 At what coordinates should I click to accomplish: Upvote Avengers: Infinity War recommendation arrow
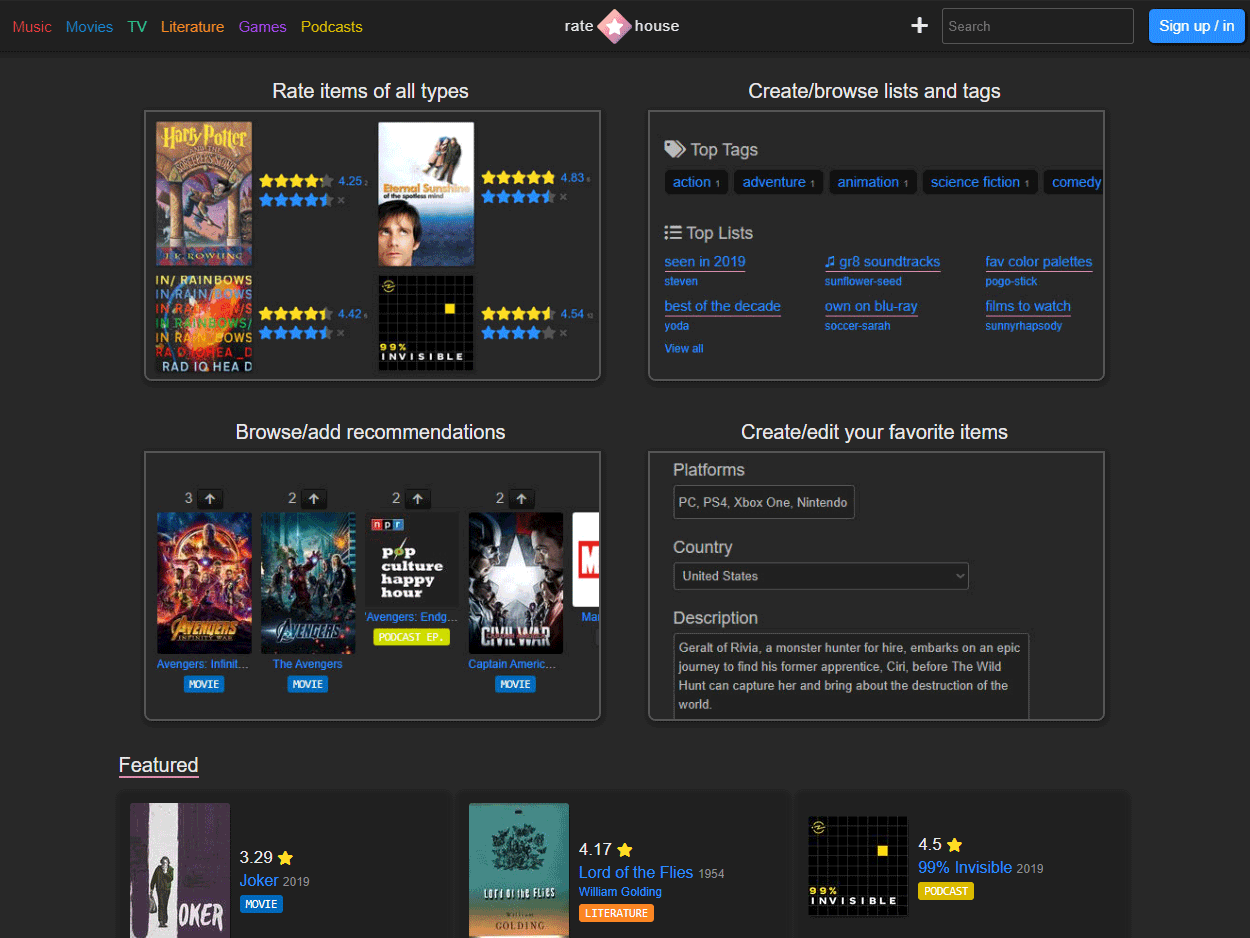pyautogui.click(x=210, y=498)
